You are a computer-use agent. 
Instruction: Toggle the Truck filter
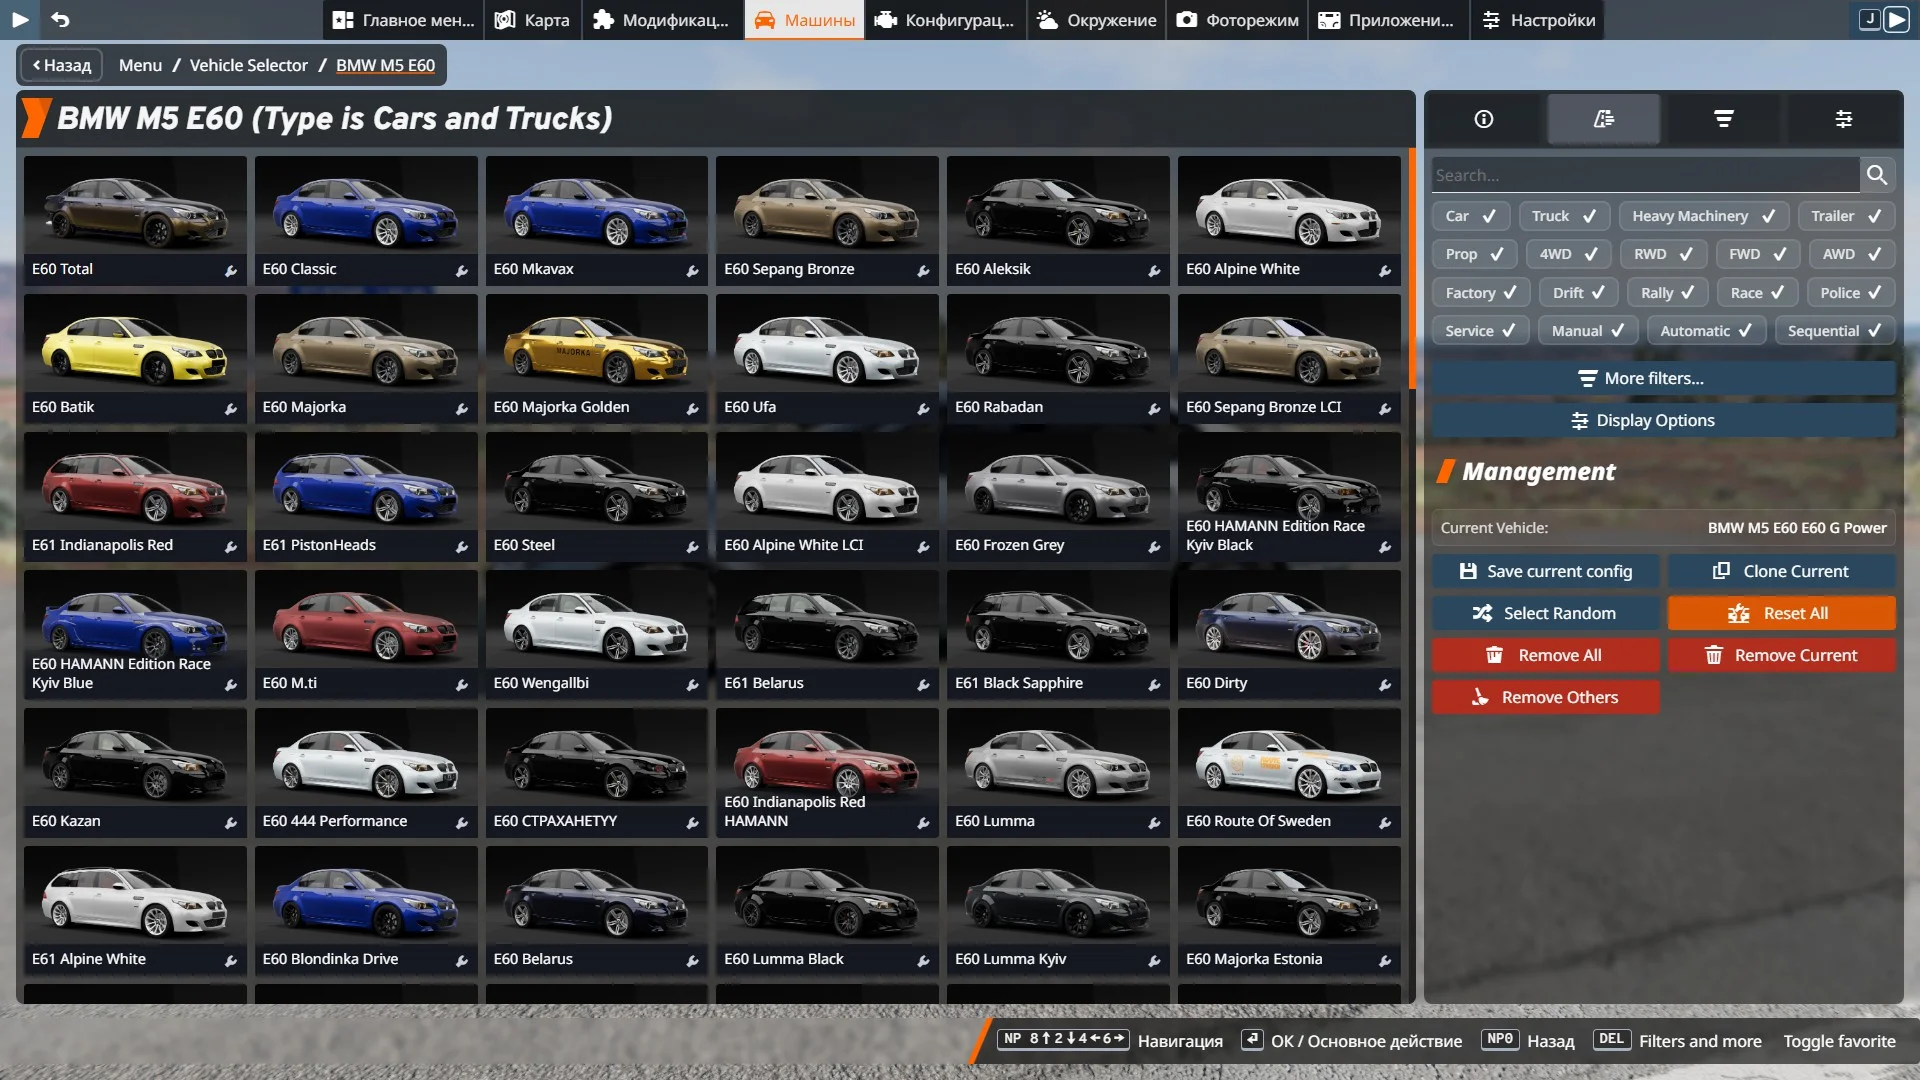coord(1564,216)
